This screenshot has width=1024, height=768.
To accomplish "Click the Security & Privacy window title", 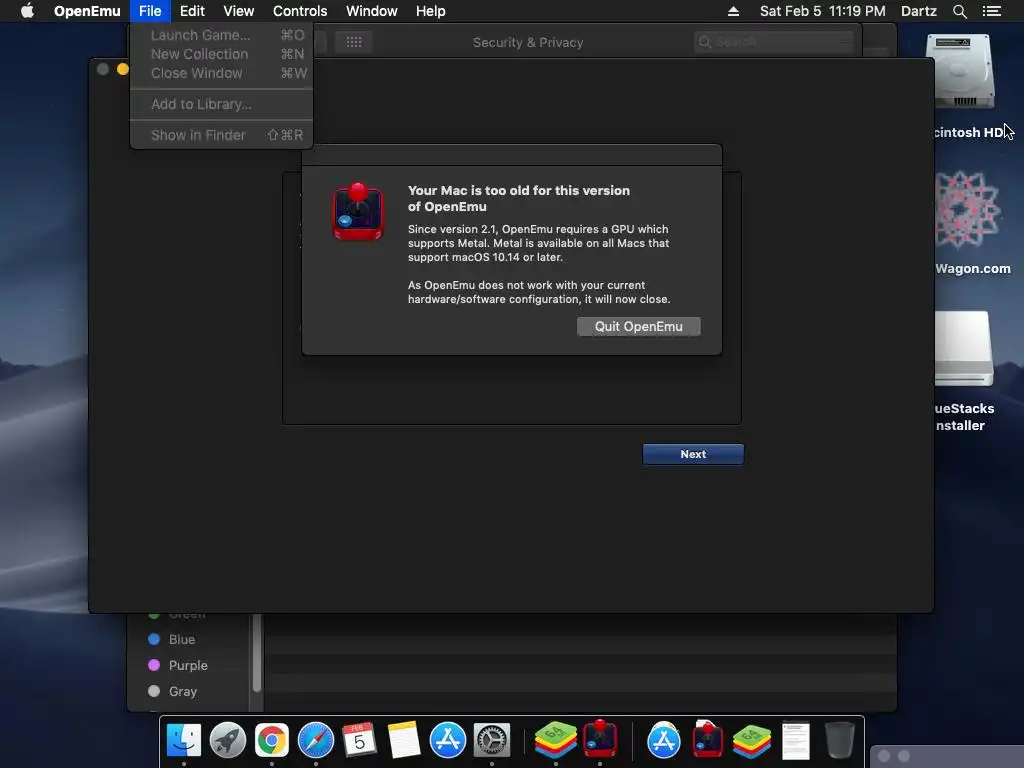I will [528, 42].
